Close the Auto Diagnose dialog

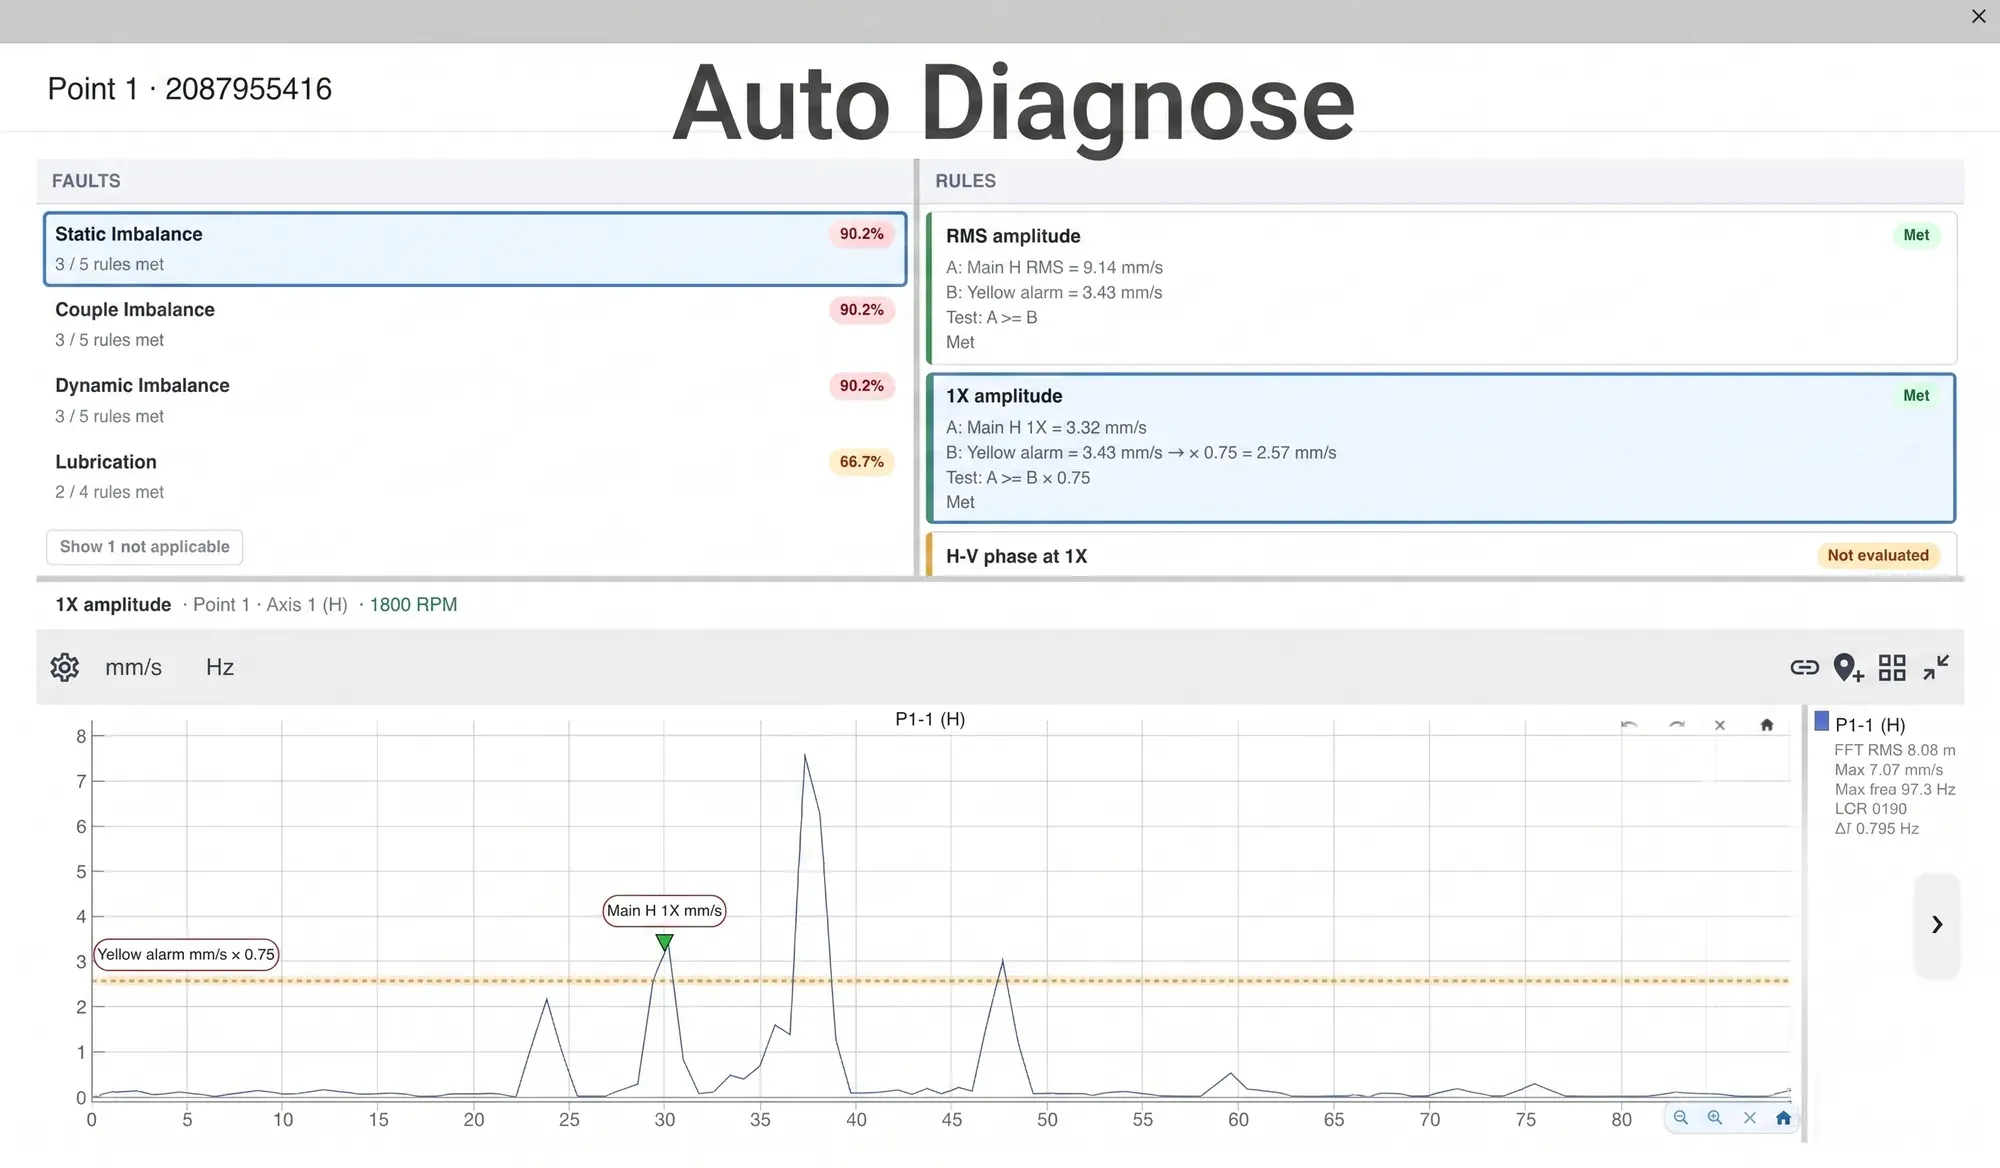[x=1978, y=17]
